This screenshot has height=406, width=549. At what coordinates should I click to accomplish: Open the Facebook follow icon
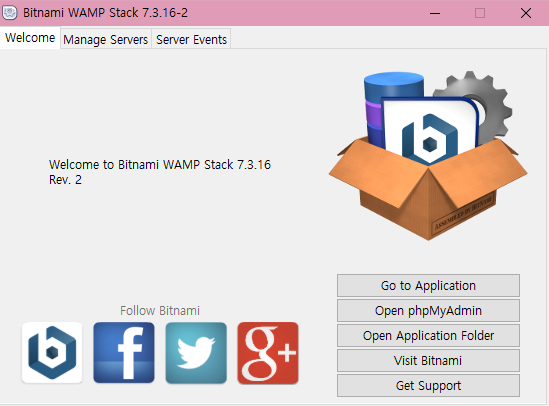[x=124, y=352]
